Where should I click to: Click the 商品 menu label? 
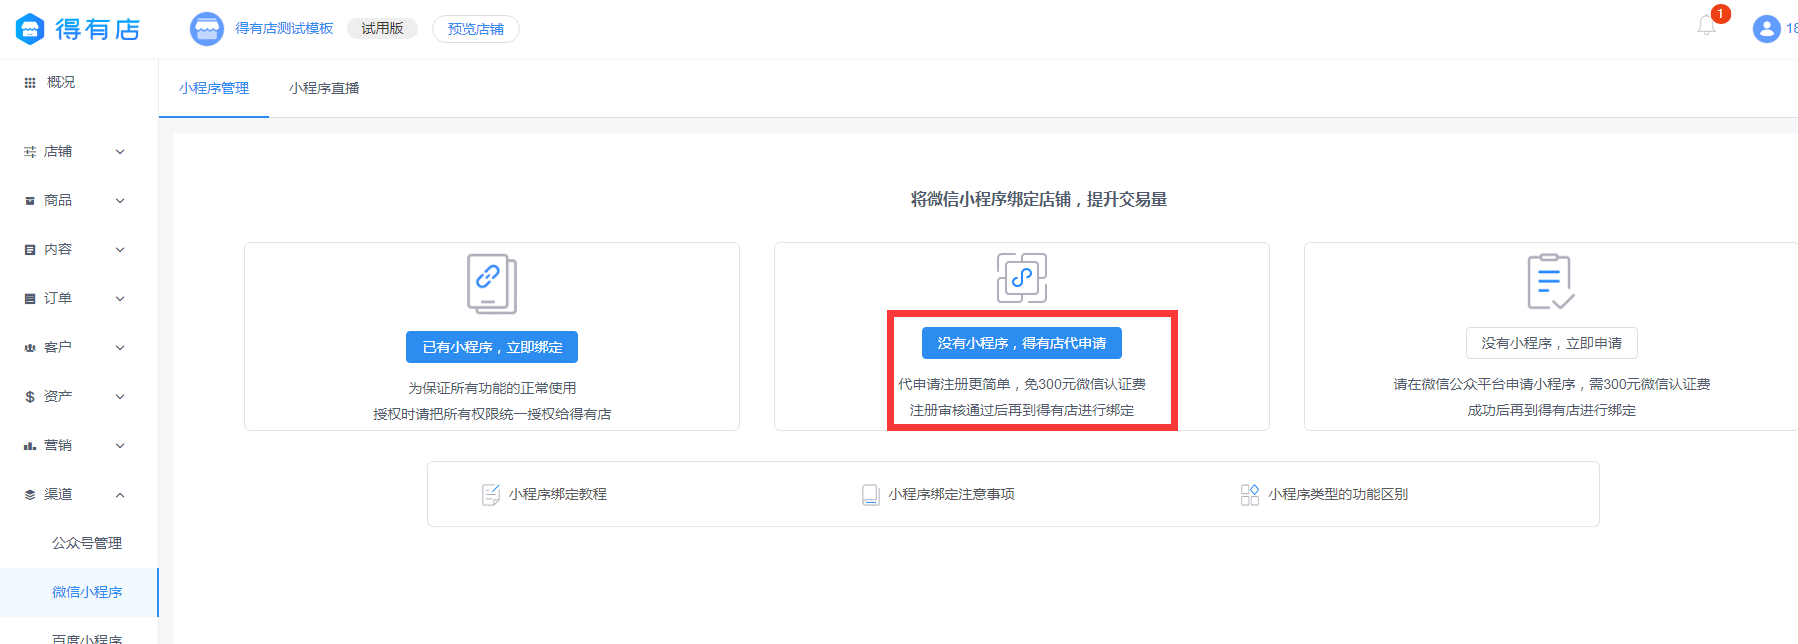tap(58, 201)
